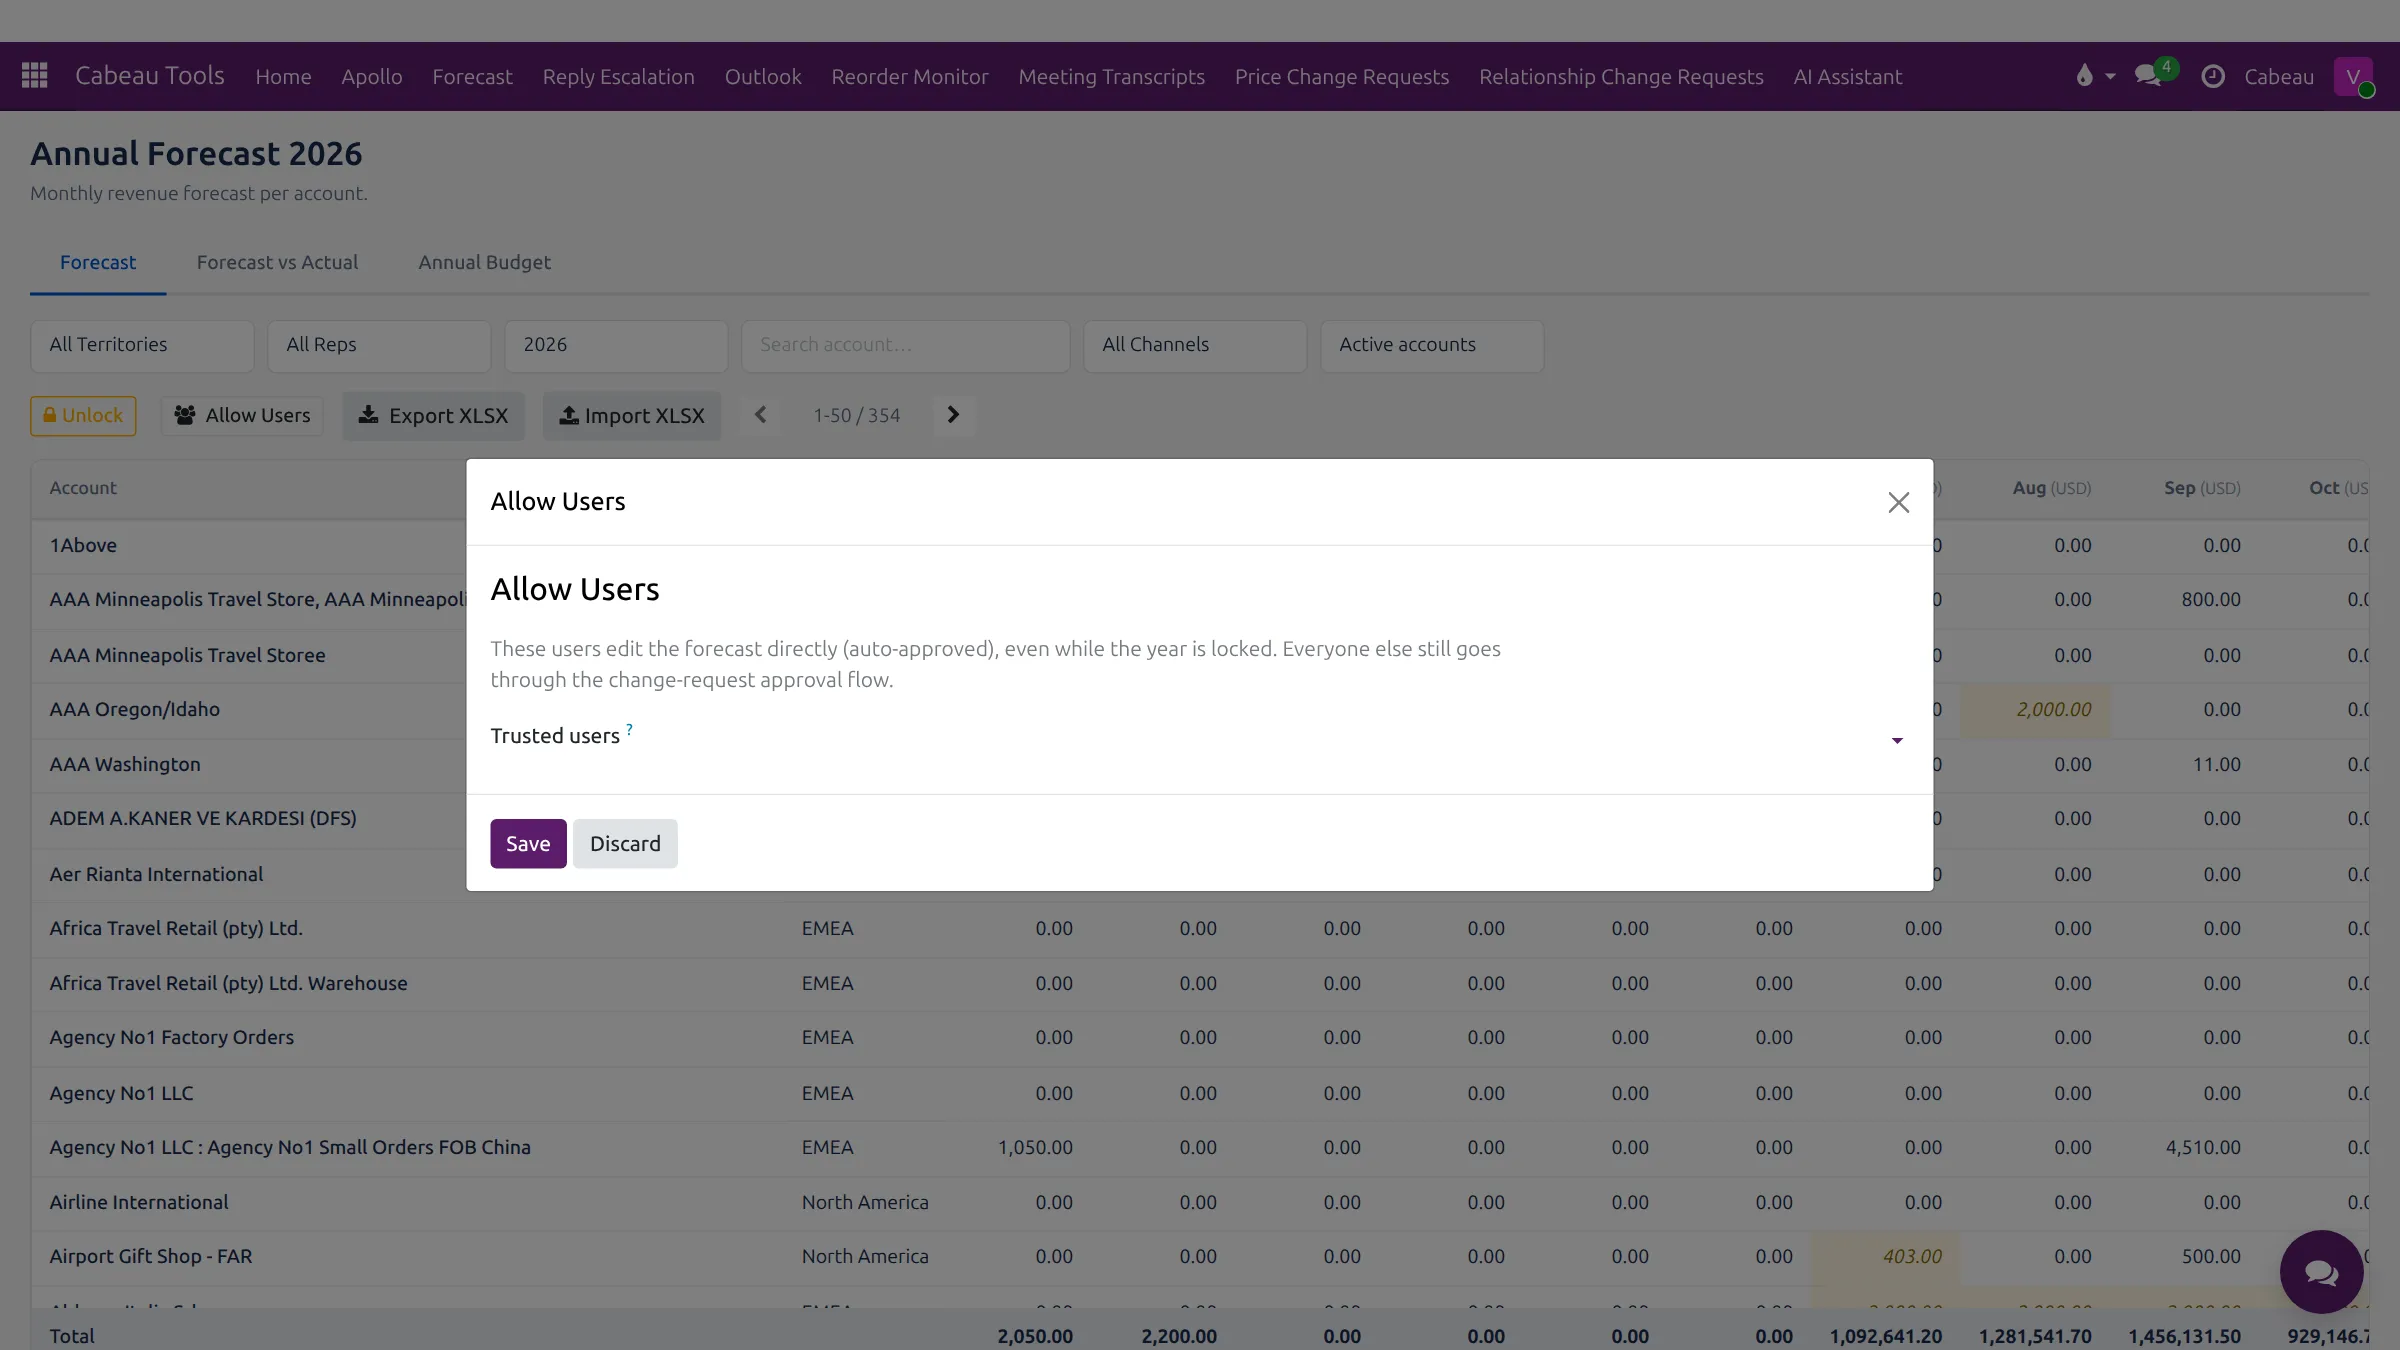The image size is (2400, 1350).
Task: Open Outlook in top menu
Action: (x=763, y=76)
